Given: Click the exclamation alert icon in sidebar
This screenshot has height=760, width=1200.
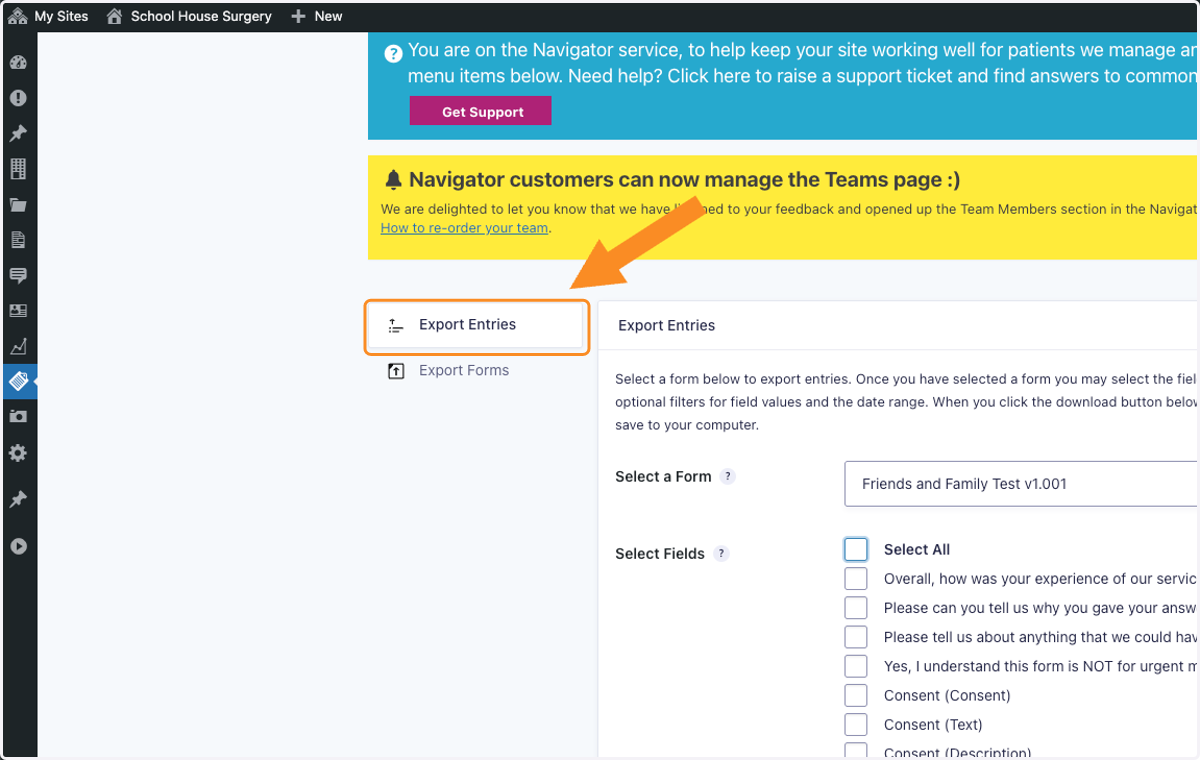Looking at the screenshot, I should pyautogui.click(x=18, y=98).
